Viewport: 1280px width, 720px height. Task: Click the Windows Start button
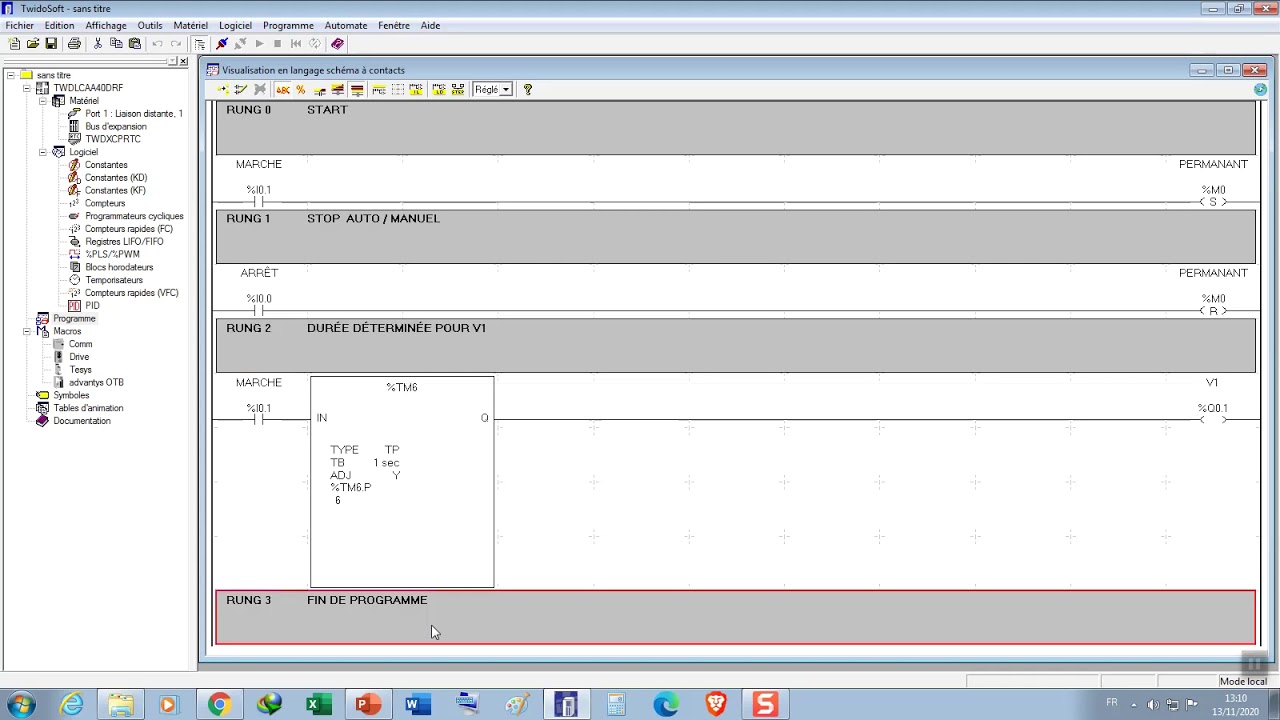click(x=21, y=704)
